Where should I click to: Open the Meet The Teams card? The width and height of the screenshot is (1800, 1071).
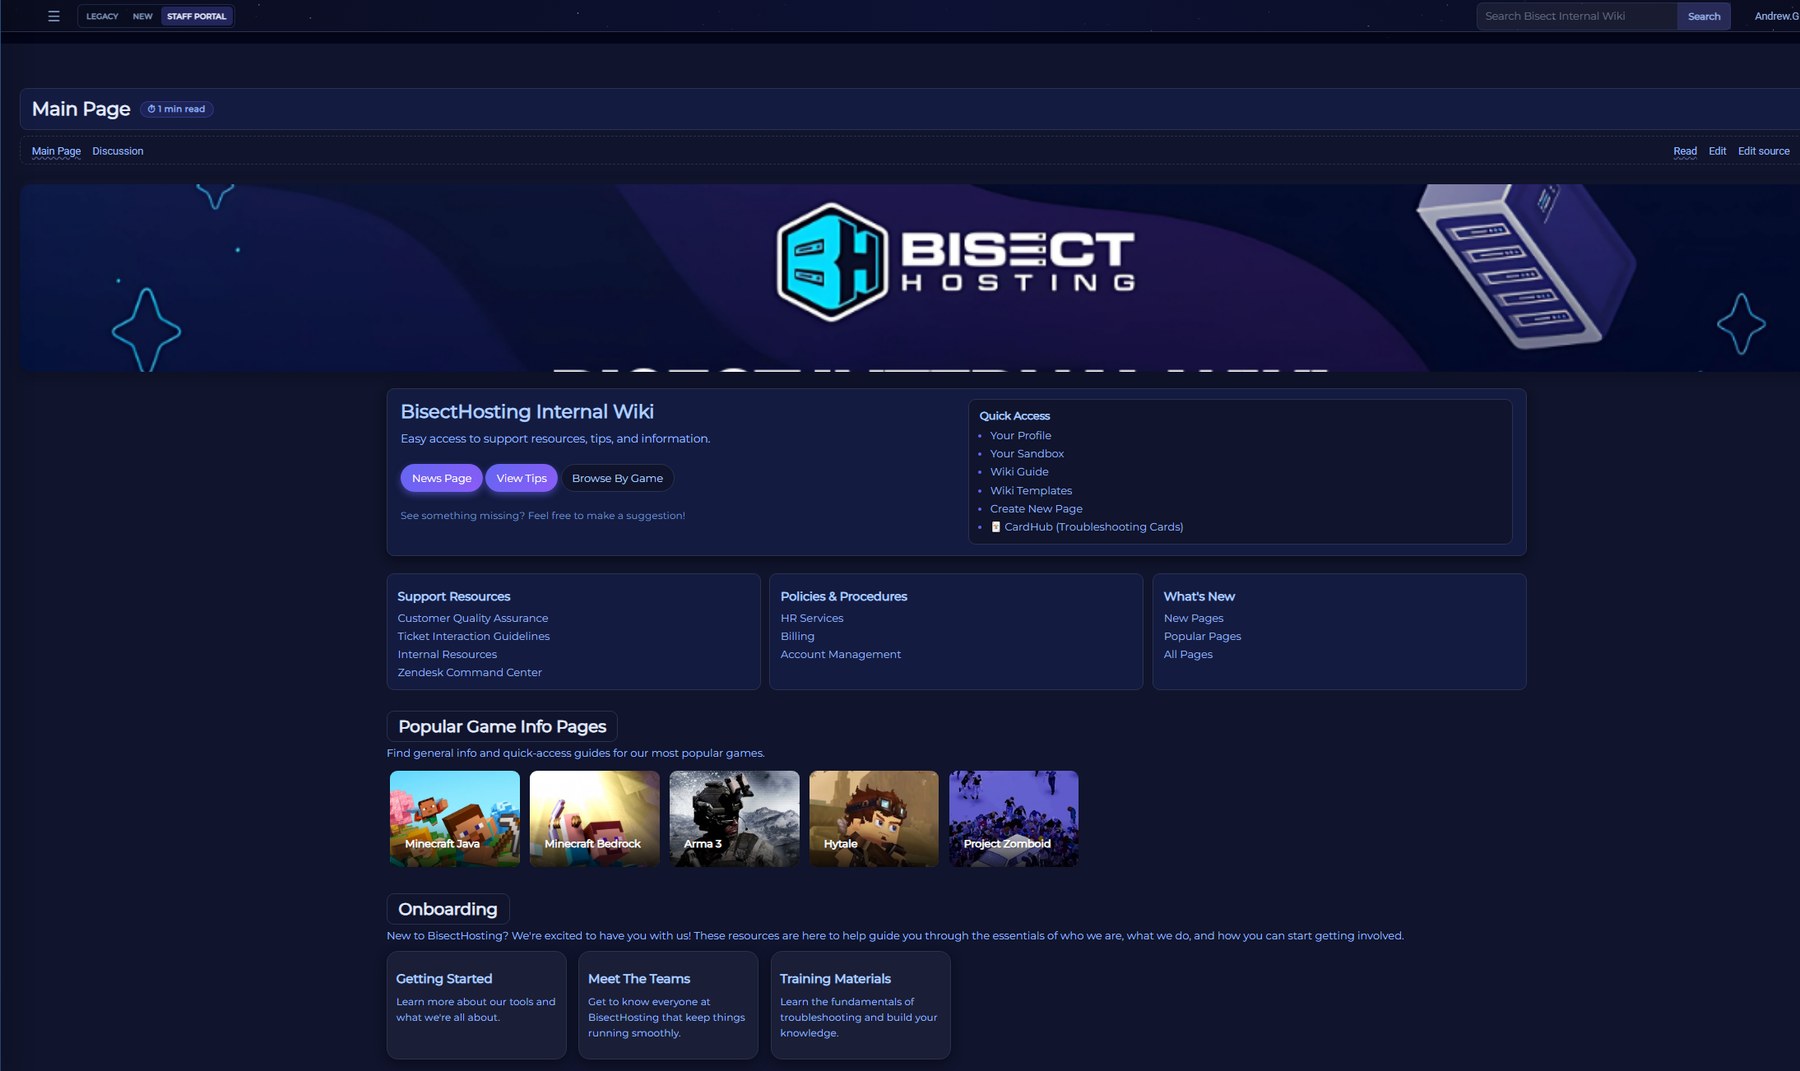click(x=668, y=1005)
